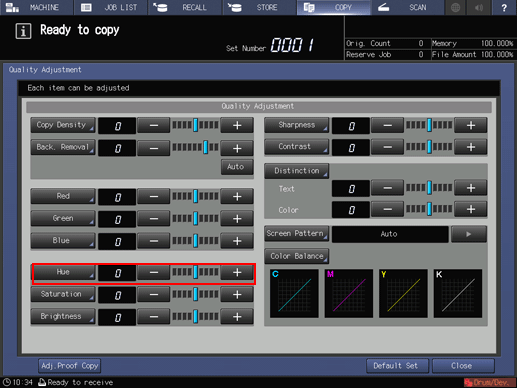Increase Blue level with plus button

pyautogui.click(x=237, y=241)
